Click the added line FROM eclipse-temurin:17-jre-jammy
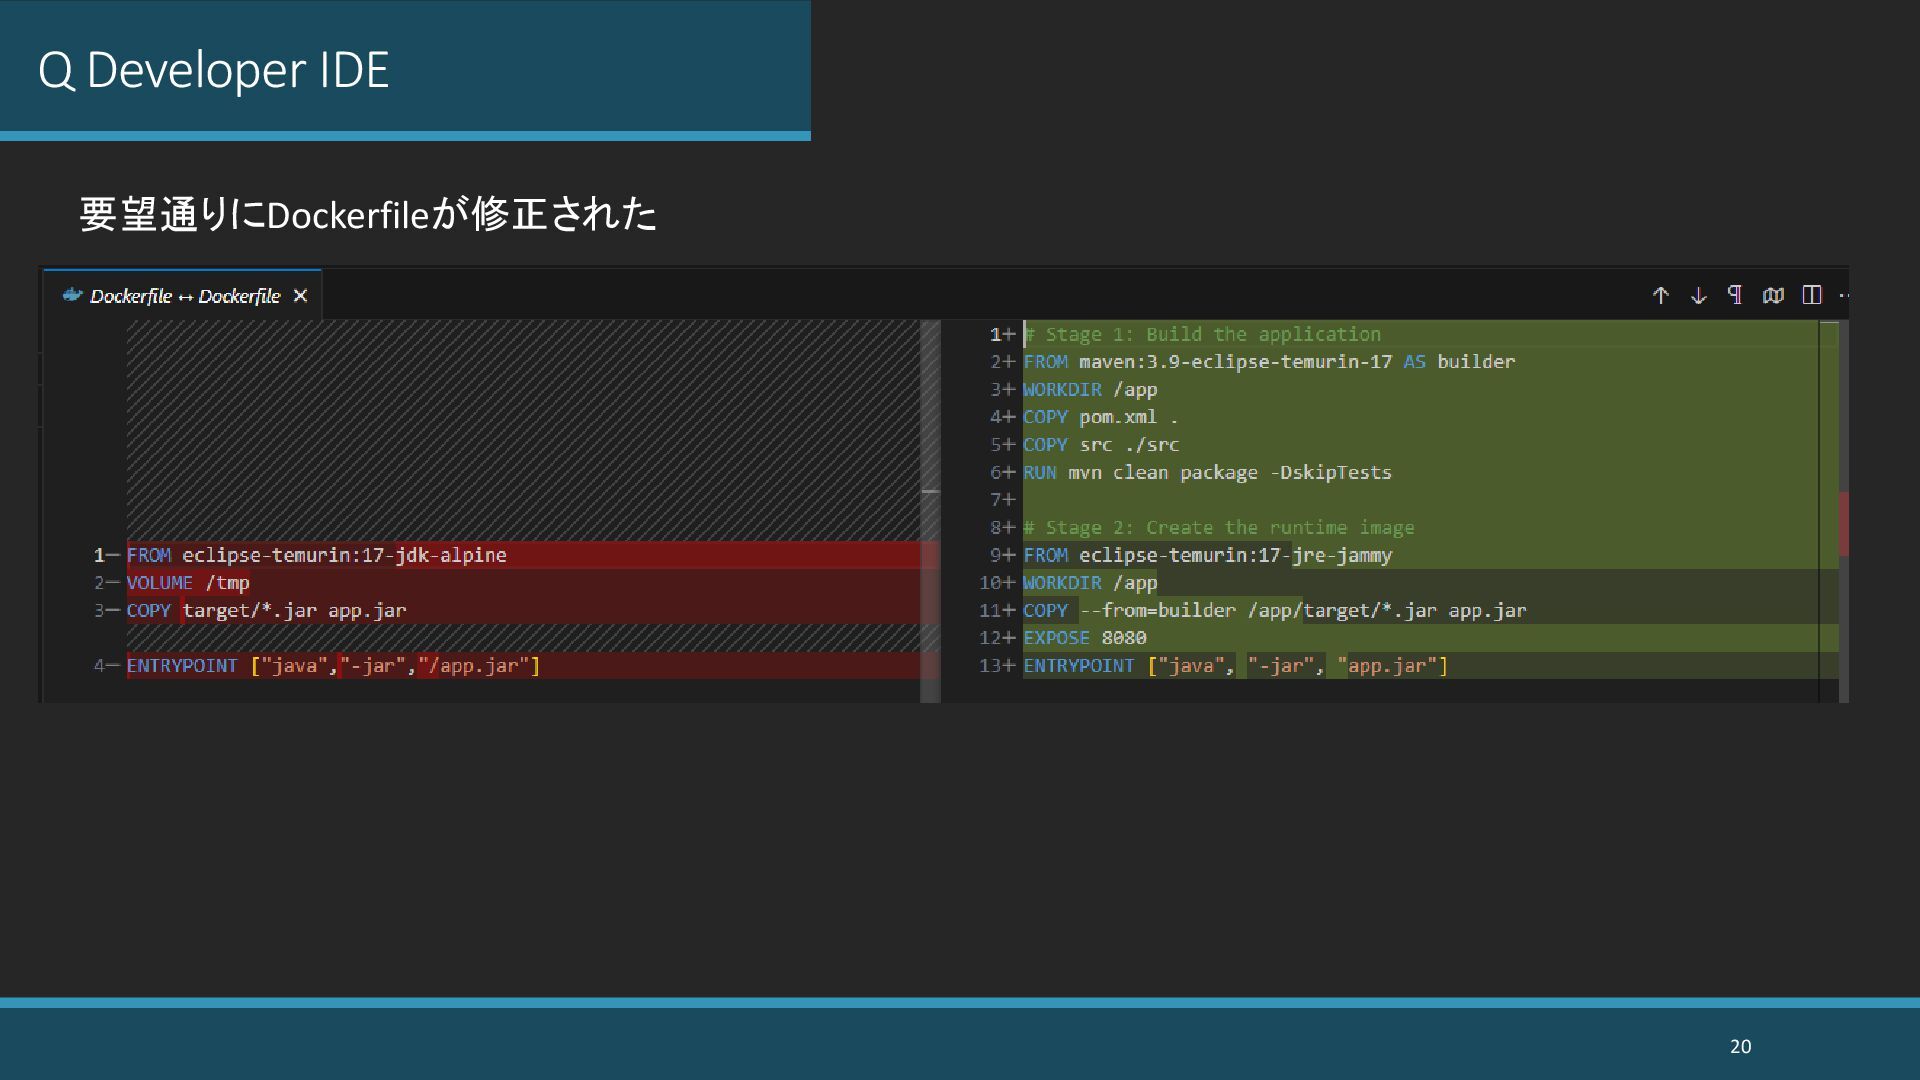1920x1080 pixels. coord(1207,555)
